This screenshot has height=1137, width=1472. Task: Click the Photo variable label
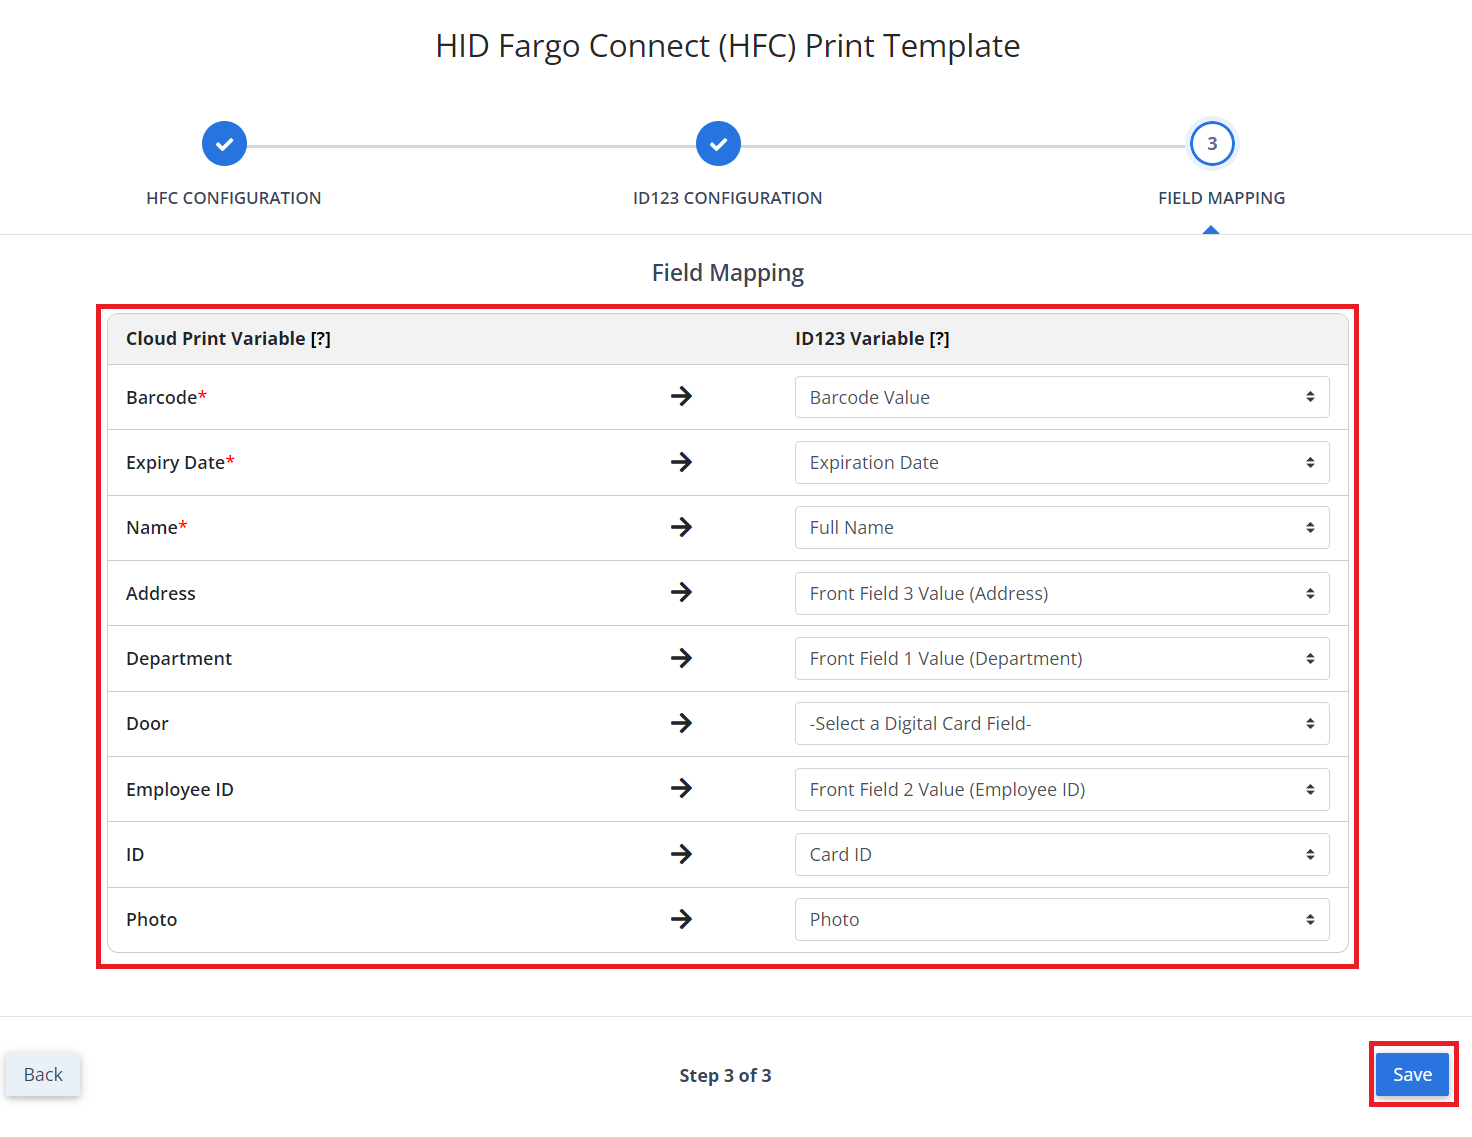click(x=151, y=919)
